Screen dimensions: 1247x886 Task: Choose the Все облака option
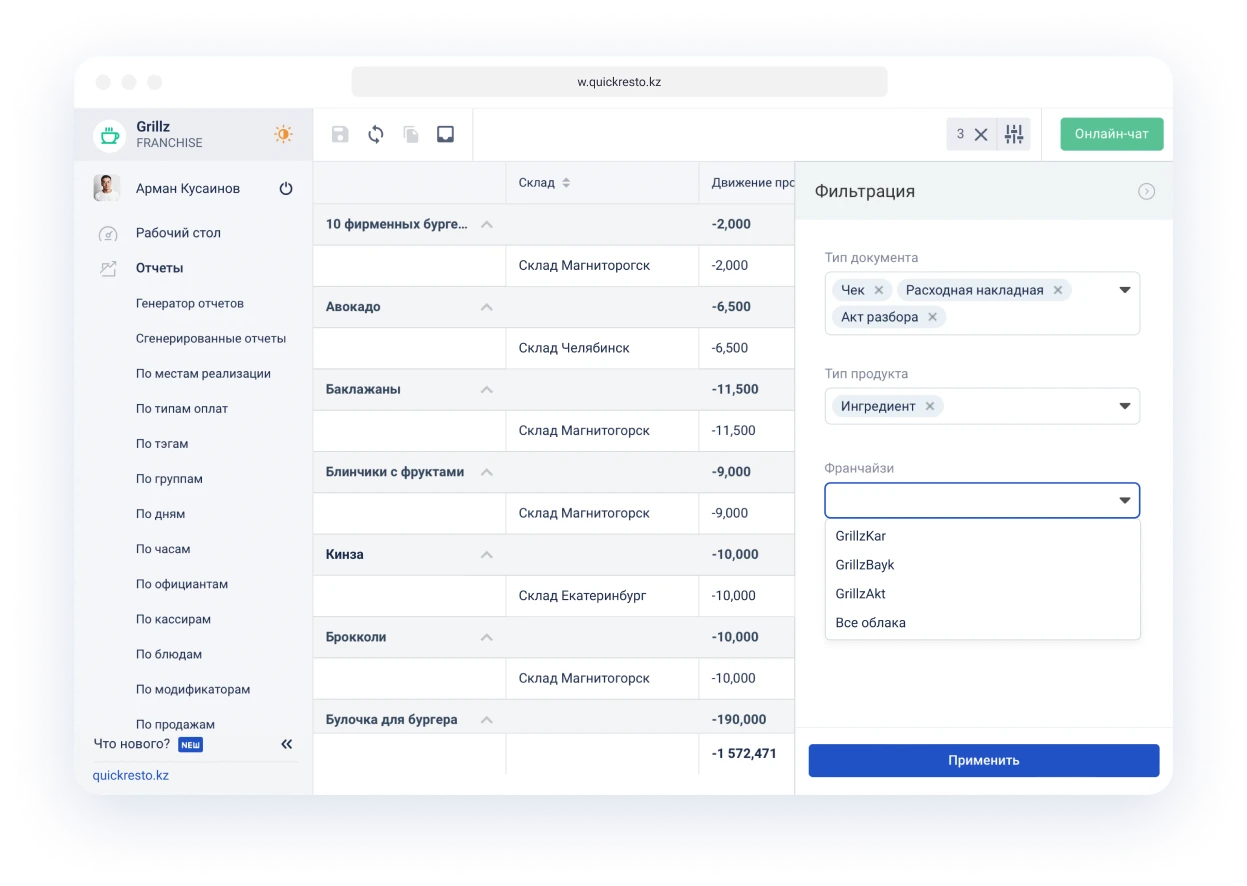point(870,623)
